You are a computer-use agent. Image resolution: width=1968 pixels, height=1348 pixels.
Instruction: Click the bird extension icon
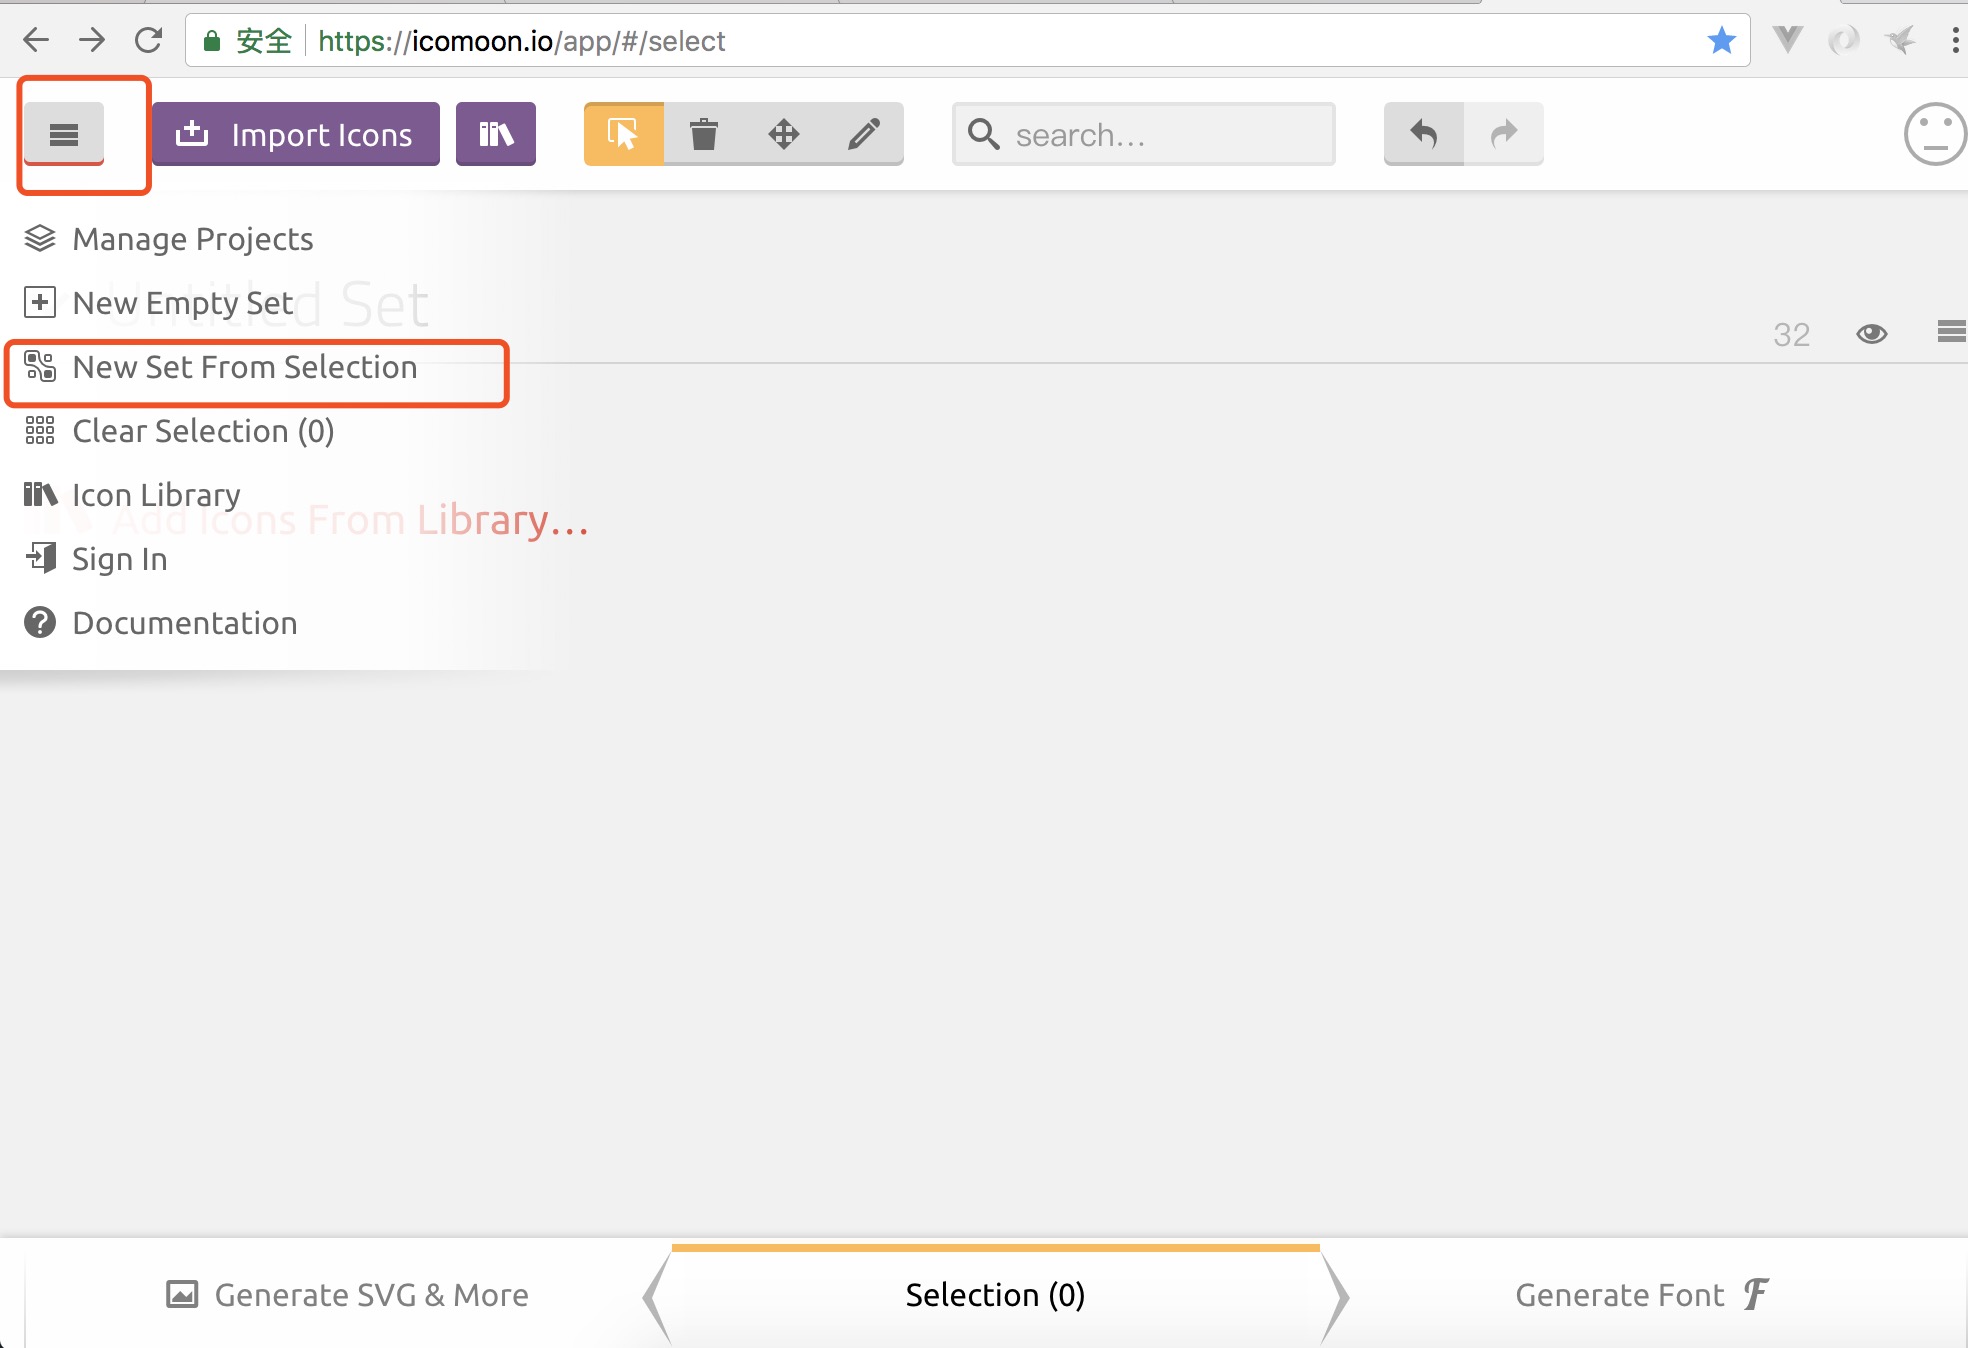coord(1900,40)
